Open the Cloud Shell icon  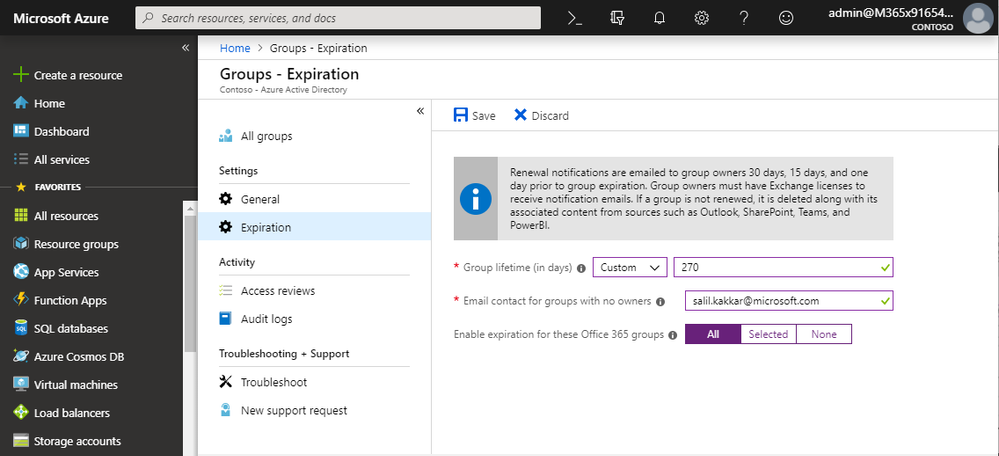(575, 18)
